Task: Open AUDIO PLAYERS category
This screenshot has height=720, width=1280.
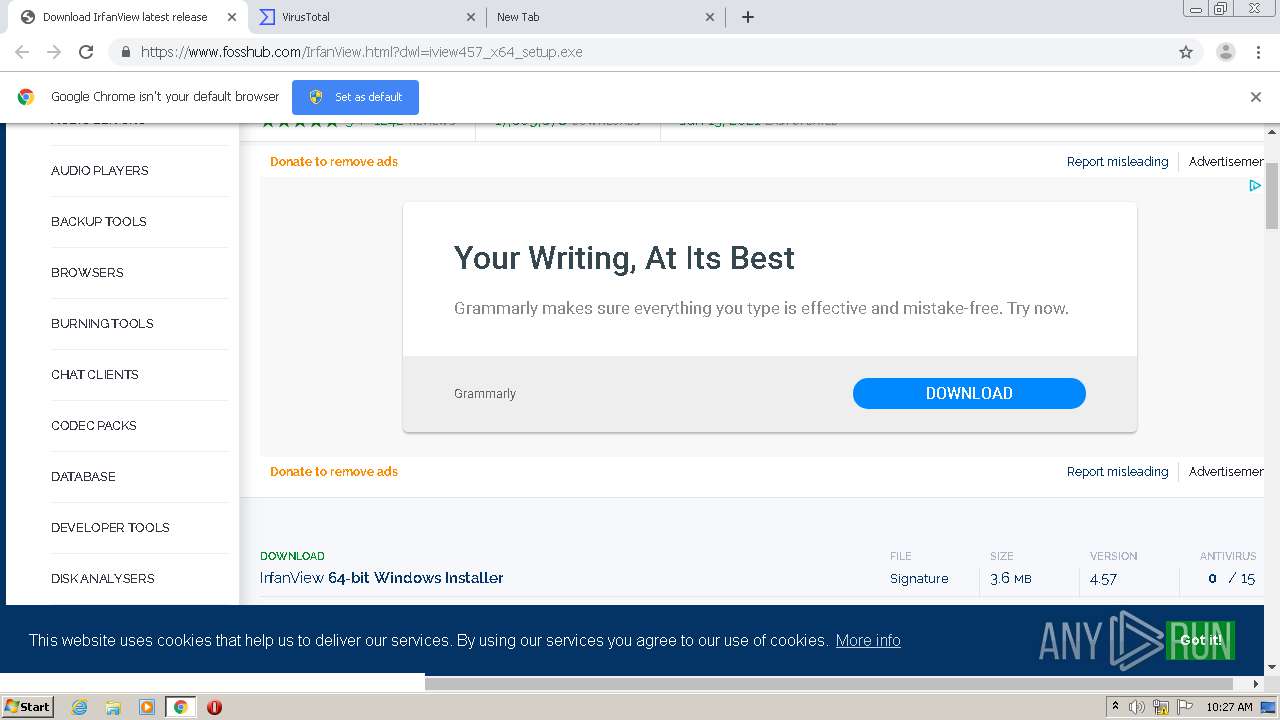Action: 100,171
